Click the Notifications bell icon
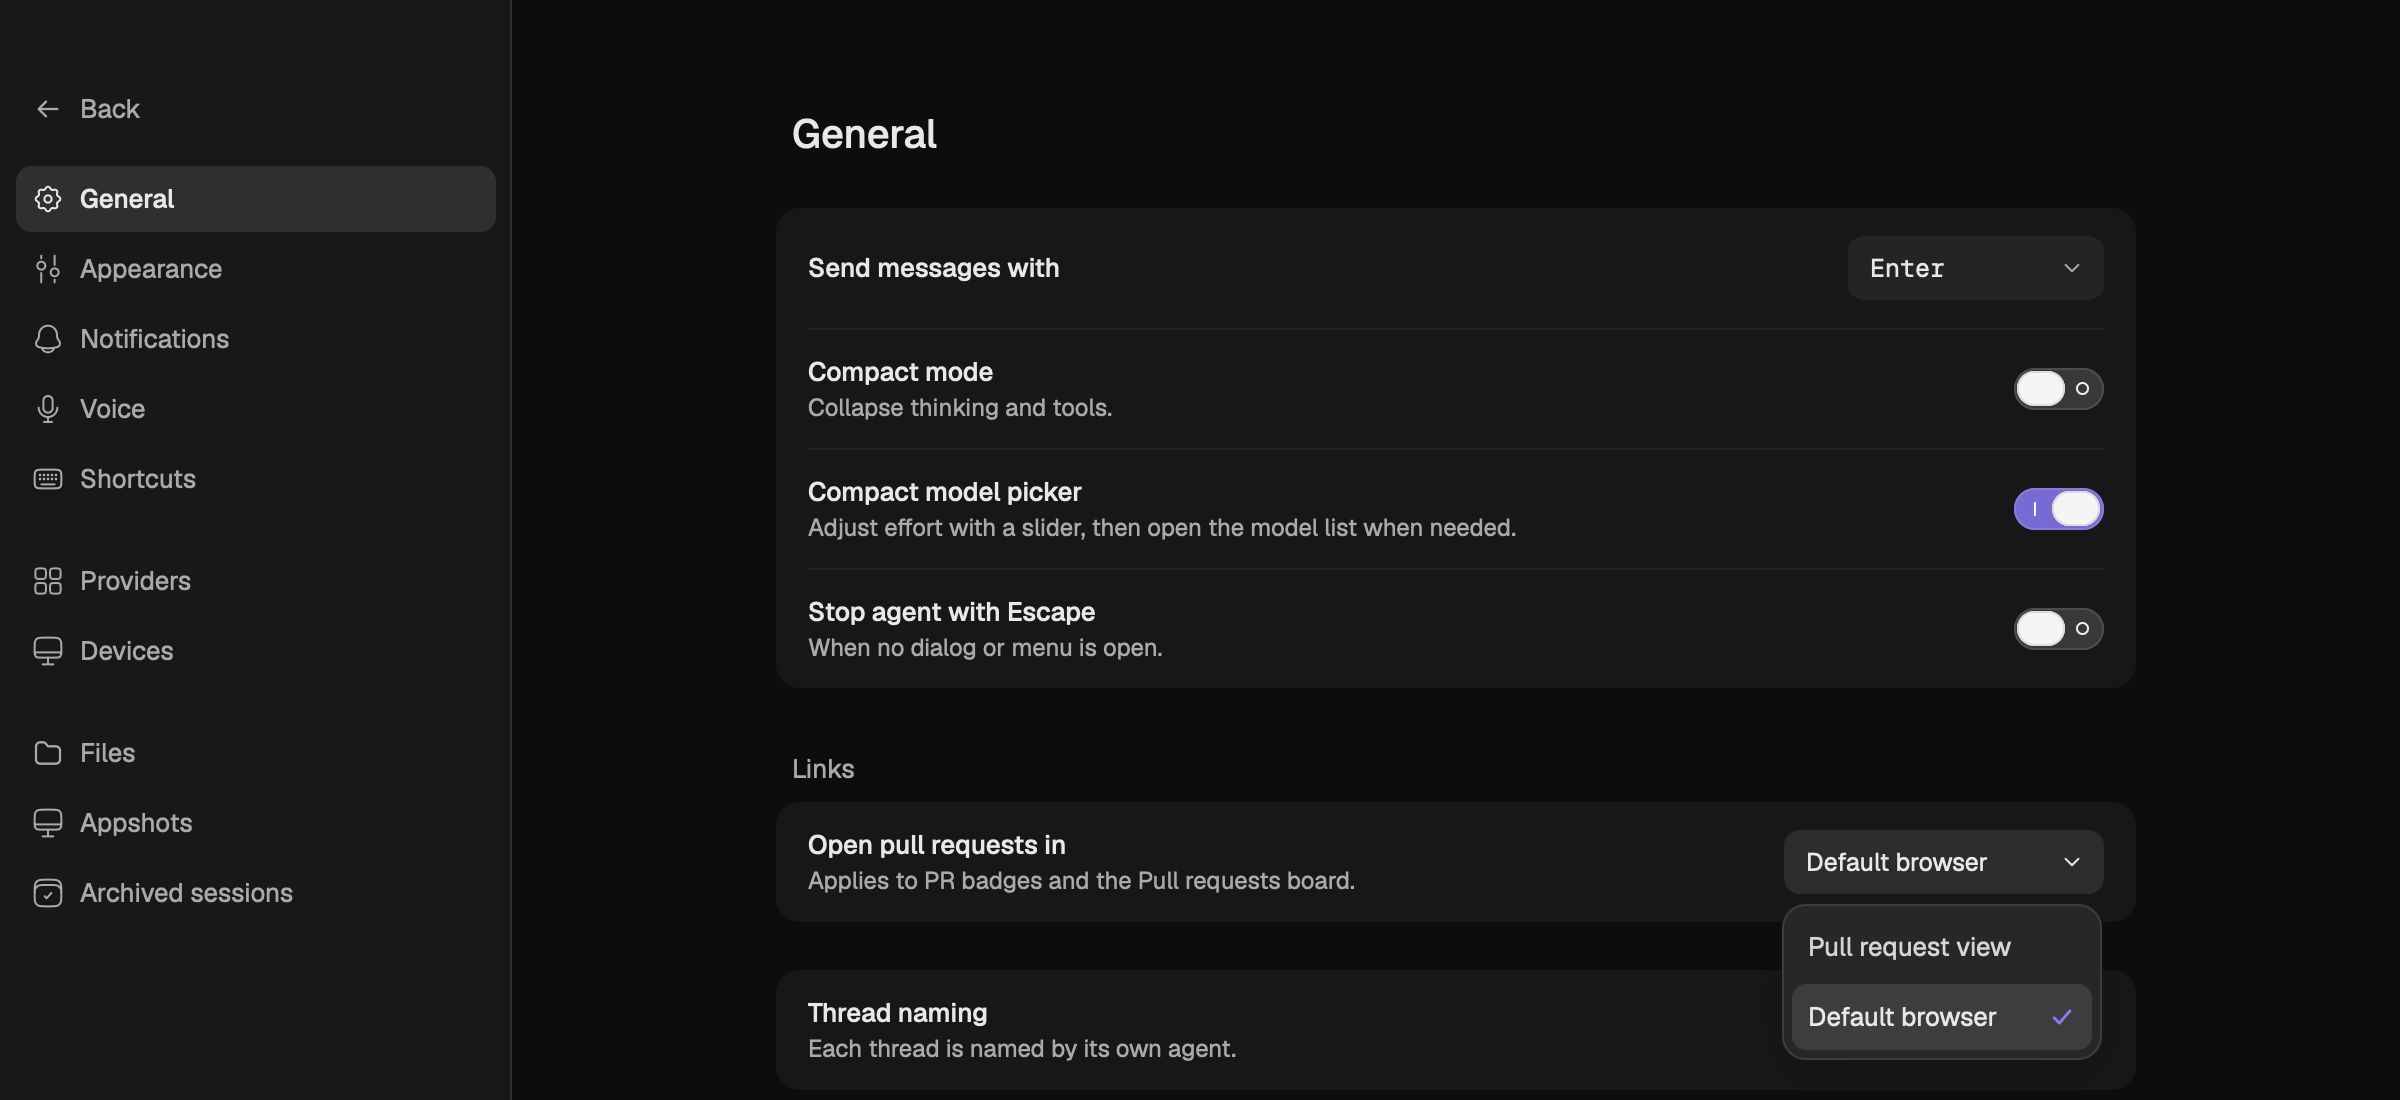 click(x=47, y=339)
